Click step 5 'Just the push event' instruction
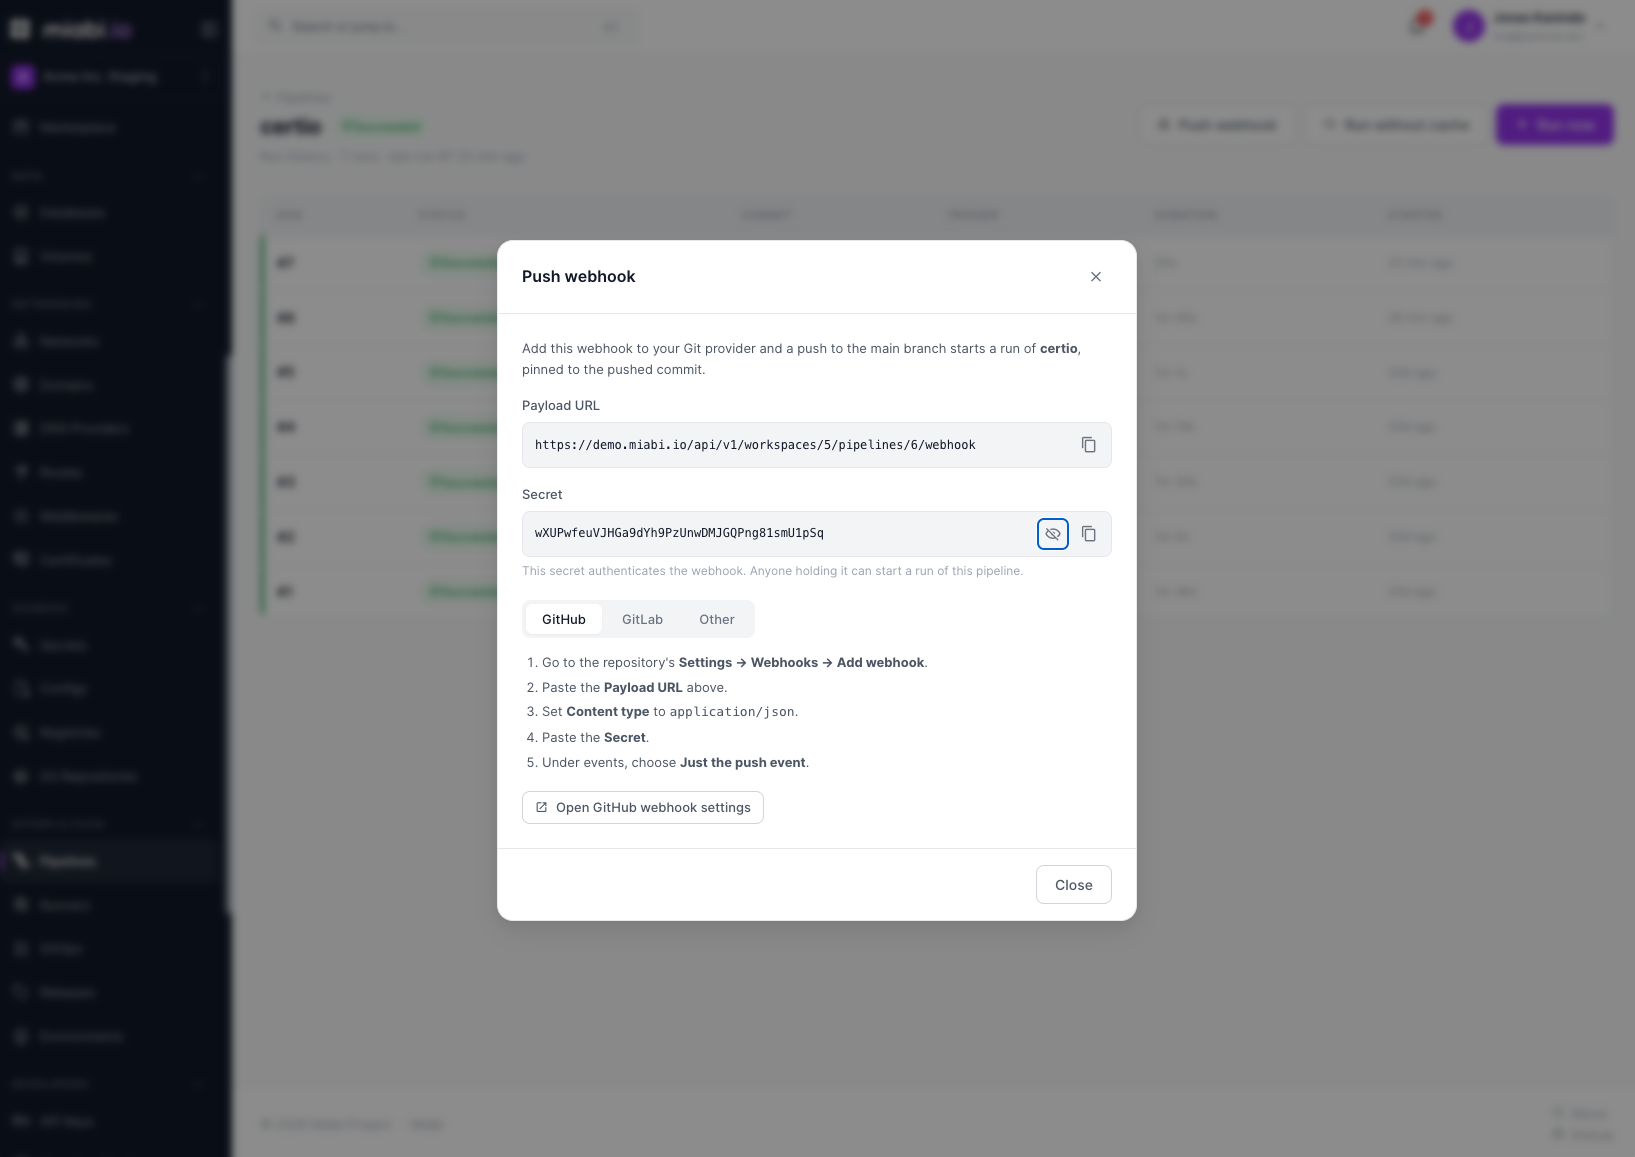 675,763
